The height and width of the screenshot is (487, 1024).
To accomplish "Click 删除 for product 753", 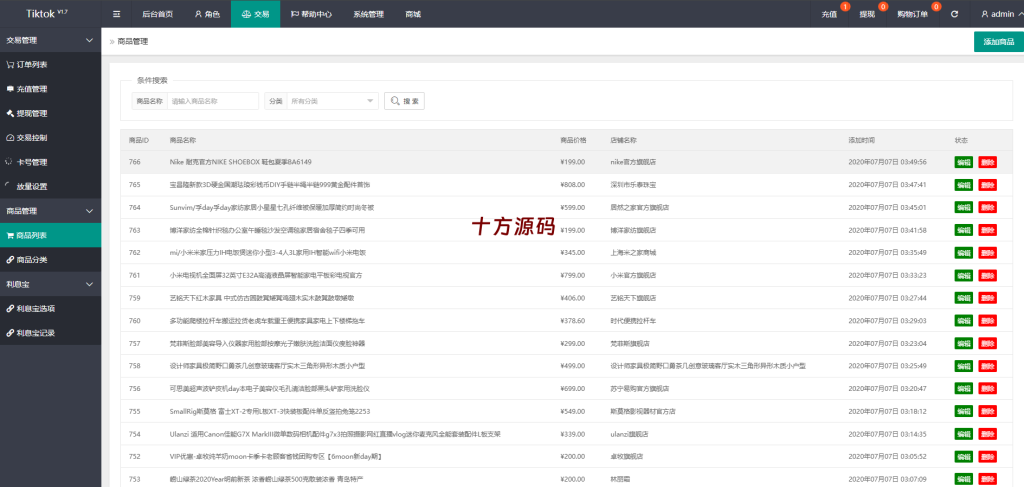I will point(987,479).
